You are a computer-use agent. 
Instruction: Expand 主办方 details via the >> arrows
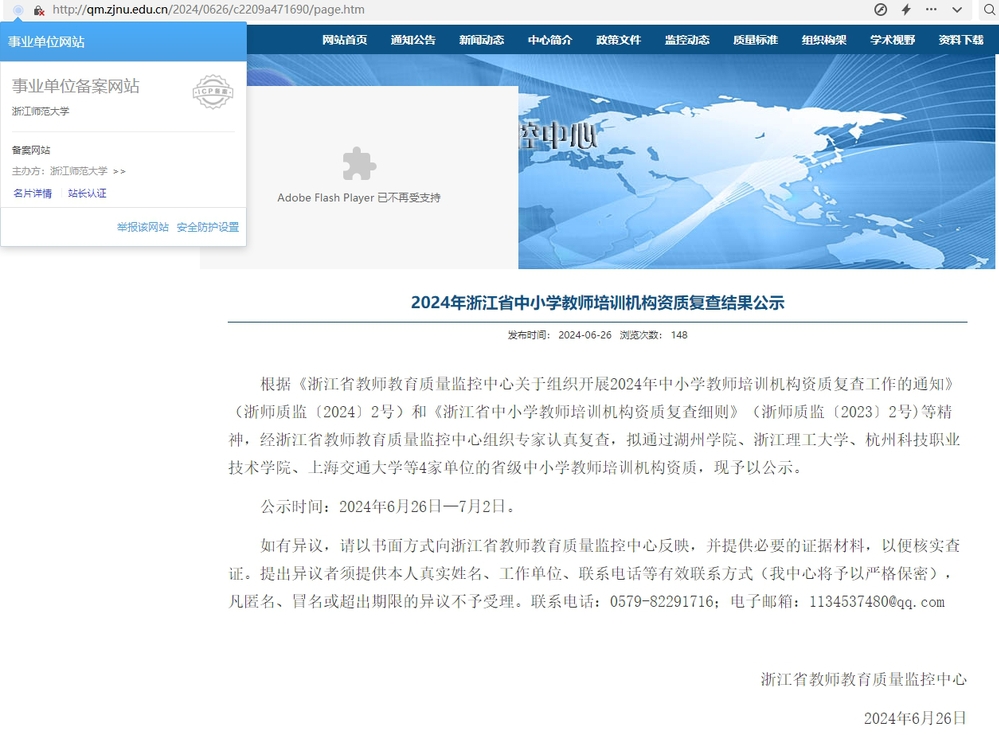point(120,171)
